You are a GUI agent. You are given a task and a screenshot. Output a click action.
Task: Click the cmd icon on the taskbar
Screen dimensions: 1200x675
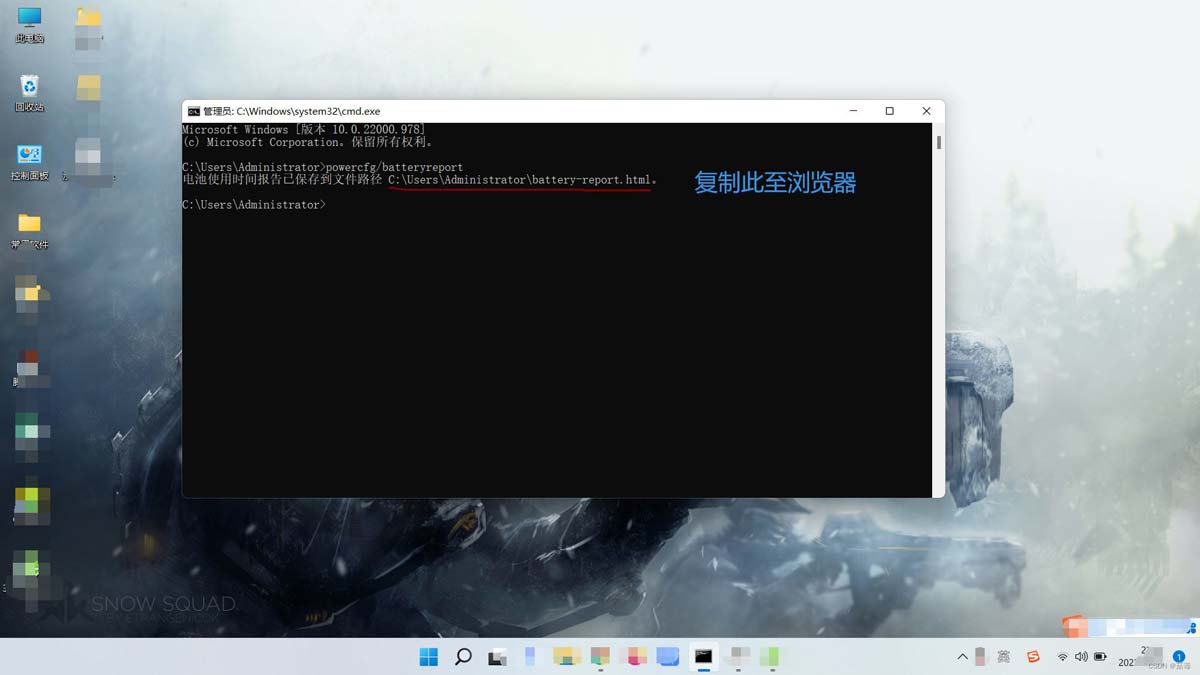coord(704,657)
